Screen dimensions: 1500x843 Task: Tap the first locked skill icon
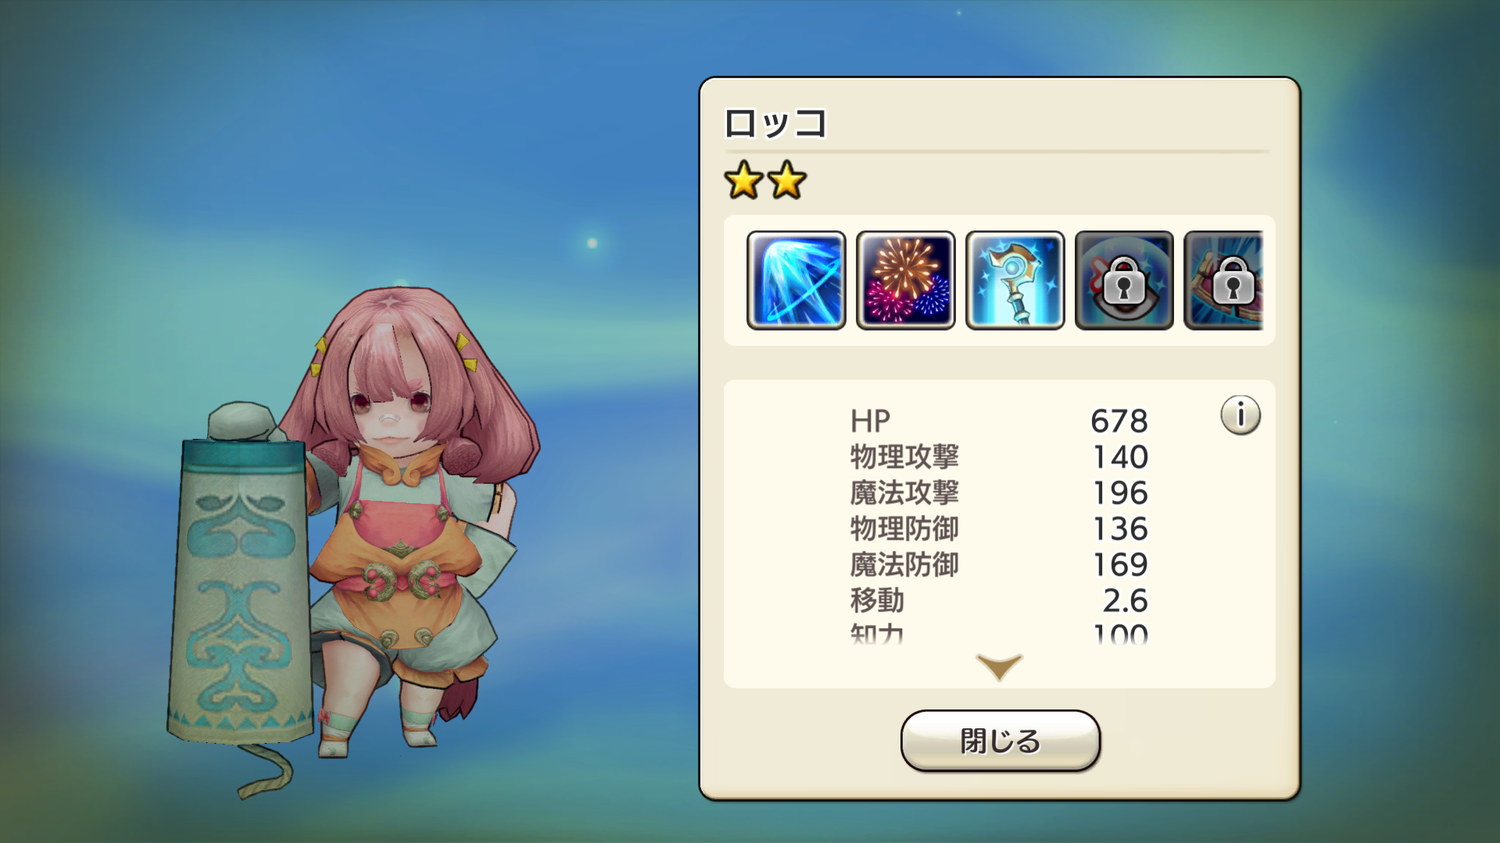pyautogui.click(x=1123, y=280)
